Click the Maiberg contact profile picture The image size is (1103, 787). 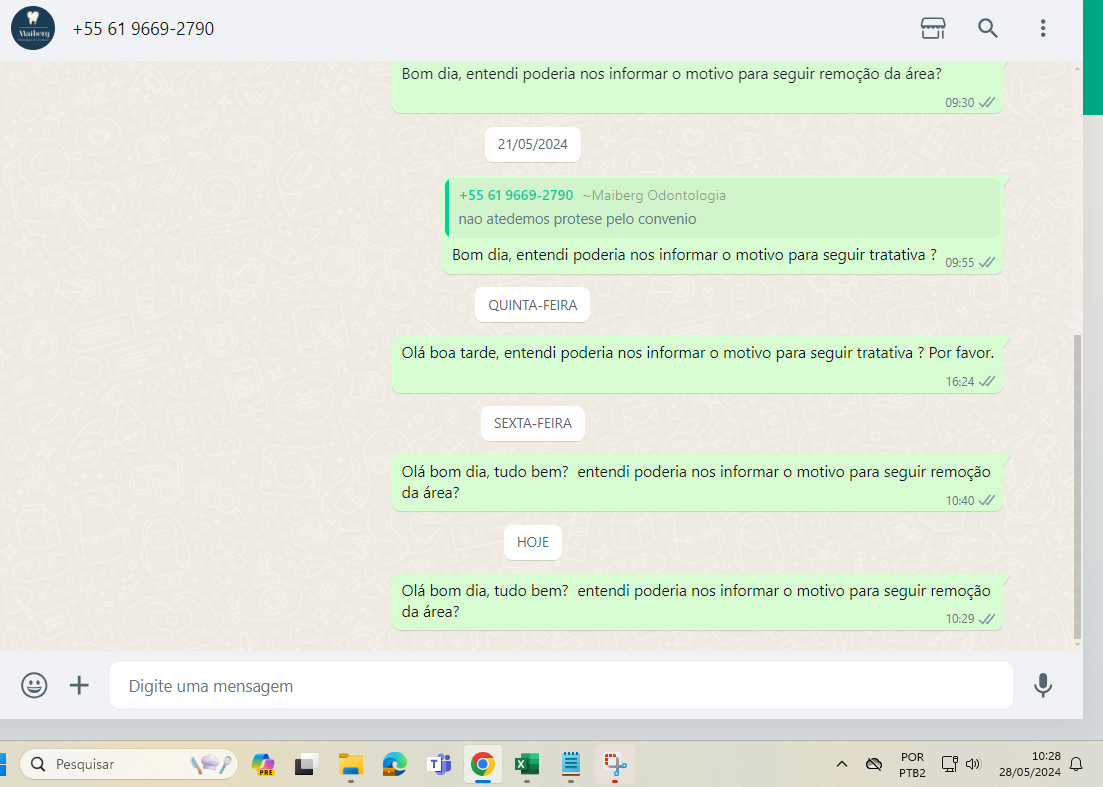pos(33,28)
